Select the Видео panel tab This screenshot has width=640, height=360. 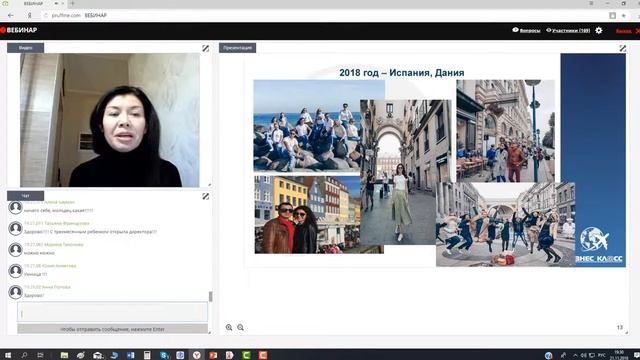[25, 48]
